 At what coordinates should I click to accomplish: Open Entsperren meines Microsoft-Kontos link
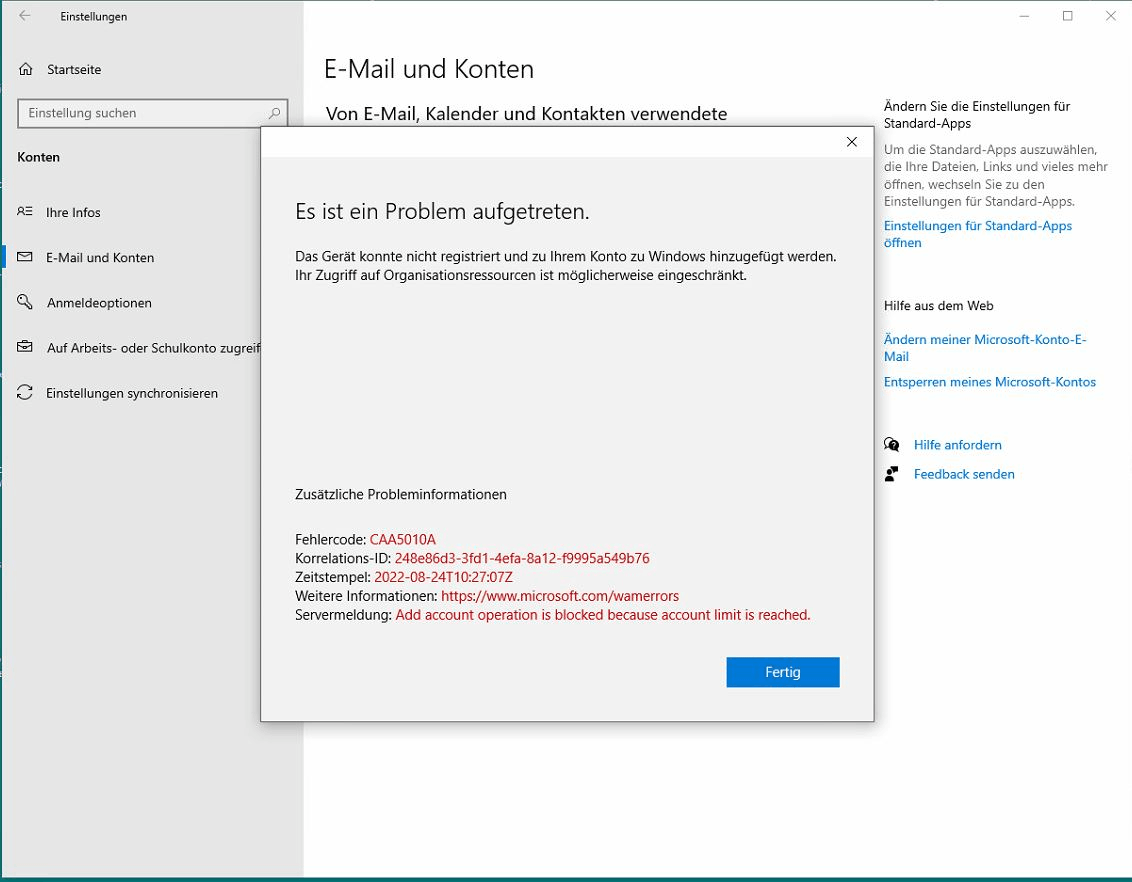point(990,382)
